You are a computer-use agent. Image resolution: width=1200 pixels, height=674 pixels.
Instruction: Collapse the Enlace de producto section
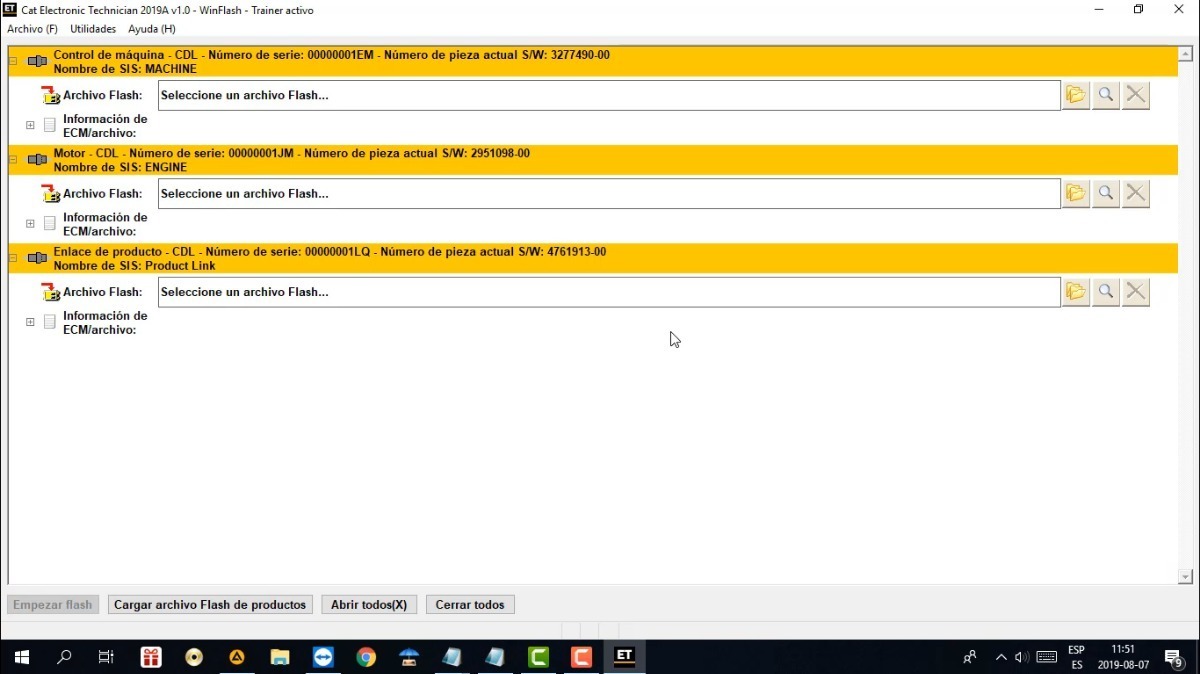tap(13, 258)
